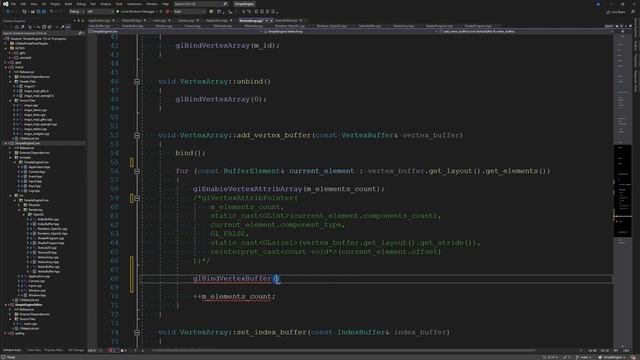Screen dimensions: 640x360
Task: Open the Debug menu
Action: point(81,4)
